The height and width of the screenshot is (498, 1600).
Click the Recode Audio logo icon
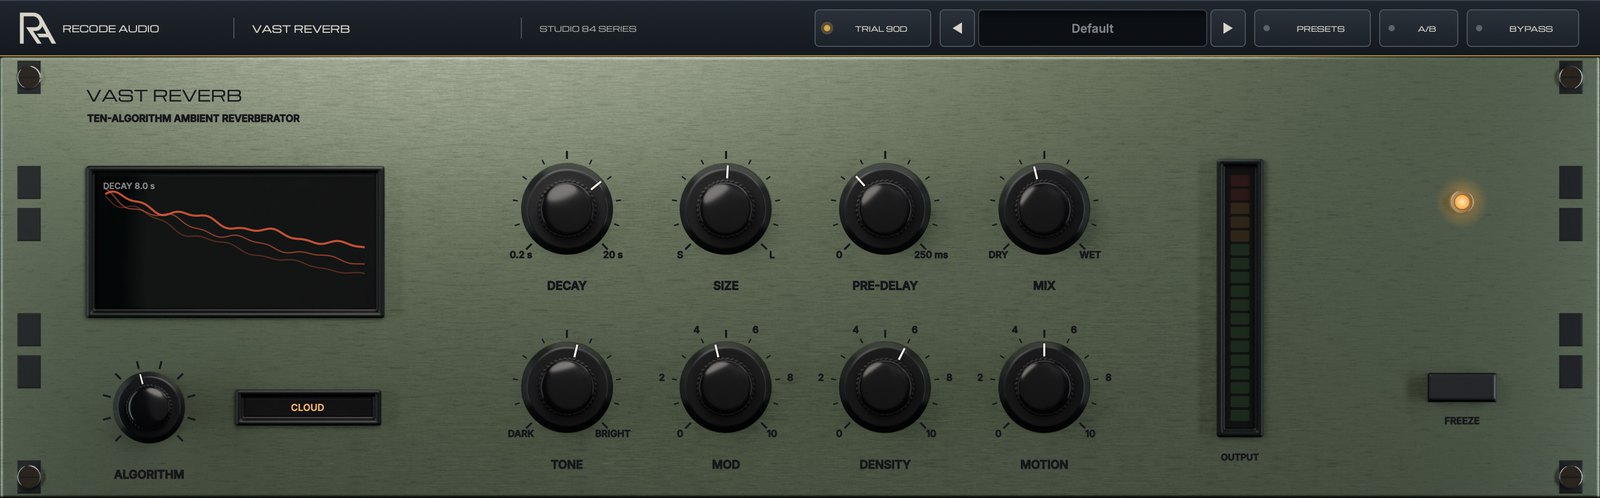pos(37,27)
